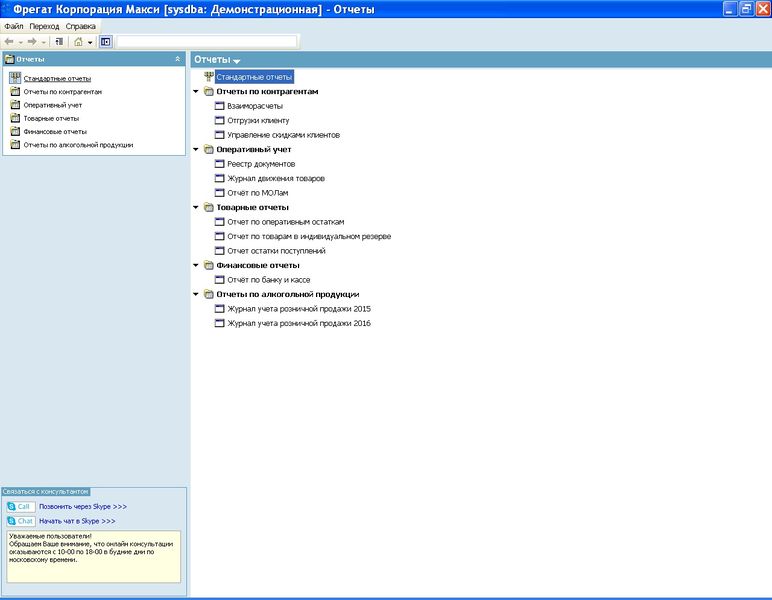Viewport: 772px width, 600px height.
Task: Collapse the Финансовые отчеты tree group
Action: (x=195, y=265)
